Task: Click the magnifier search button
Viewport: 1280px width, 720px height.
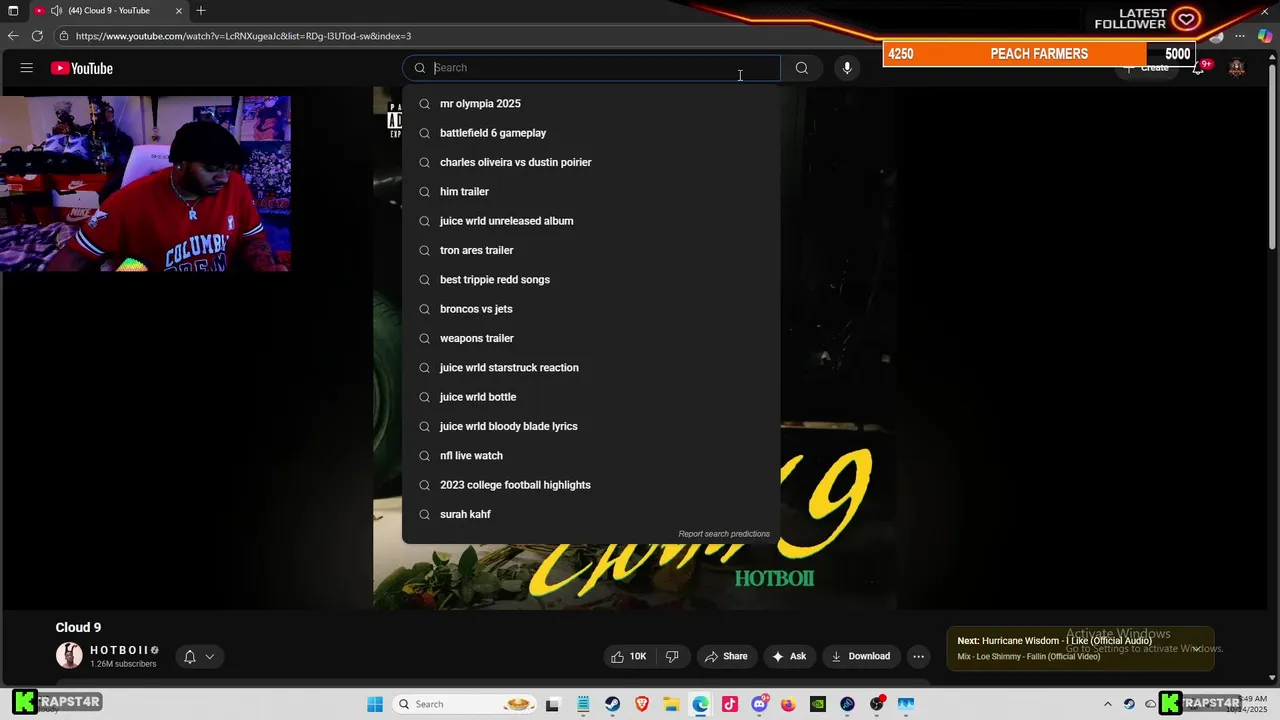Action: (x=802, y=68)
